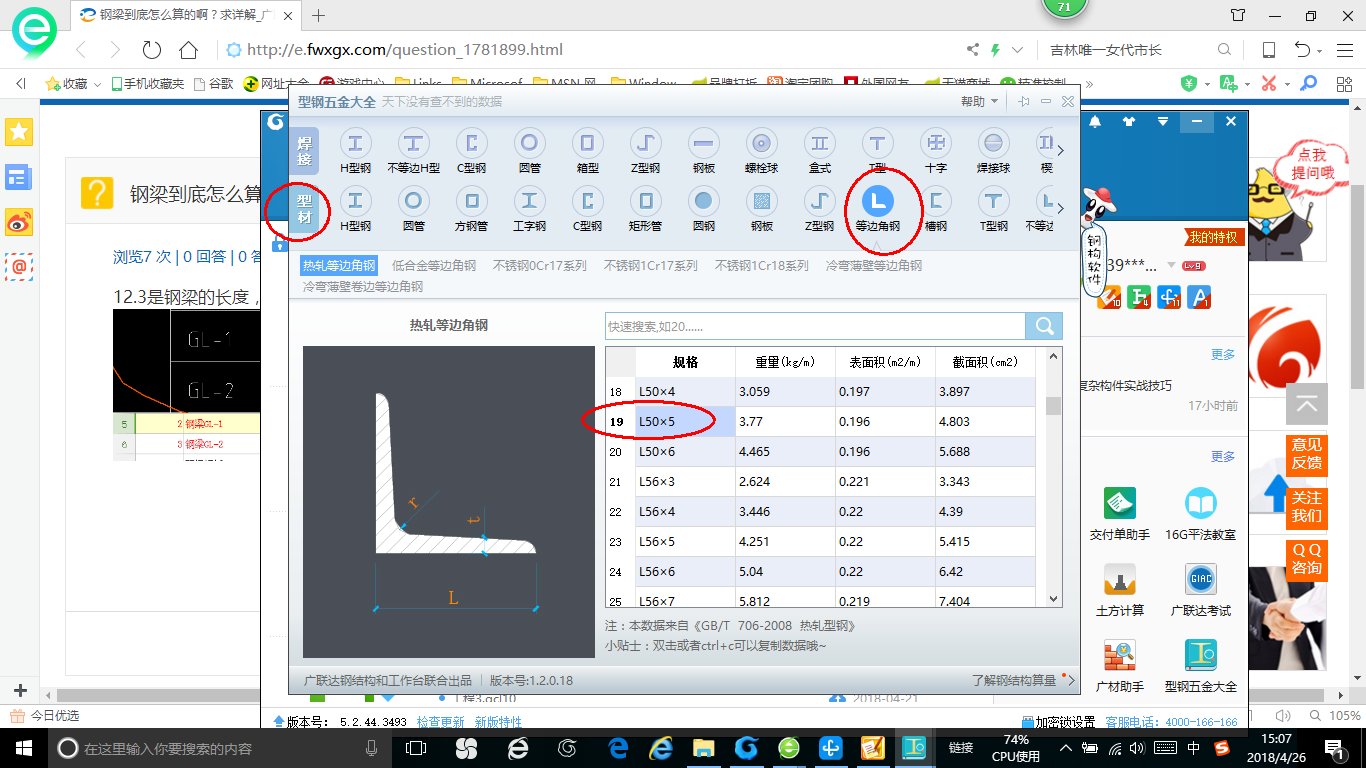Select the 矩形管 profile icon
The image size is (1366, 768).
pyautogui.click(x=645, y=201)
